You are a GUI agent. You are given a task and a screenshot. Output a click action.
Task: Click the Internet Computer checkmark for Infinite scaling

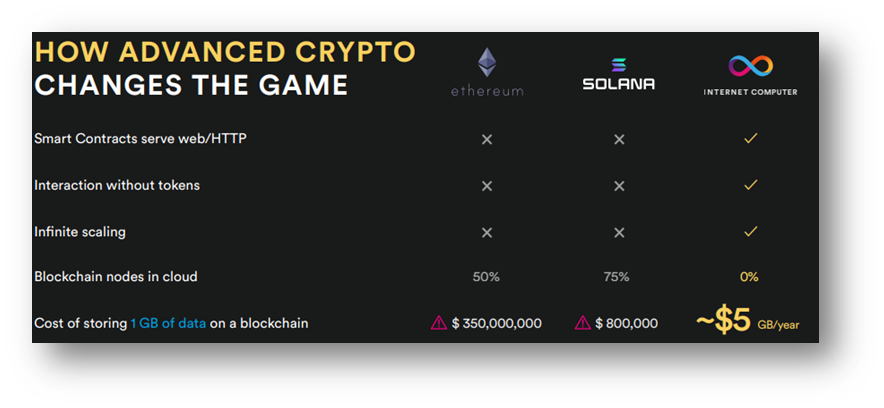[x=750, y=231]
